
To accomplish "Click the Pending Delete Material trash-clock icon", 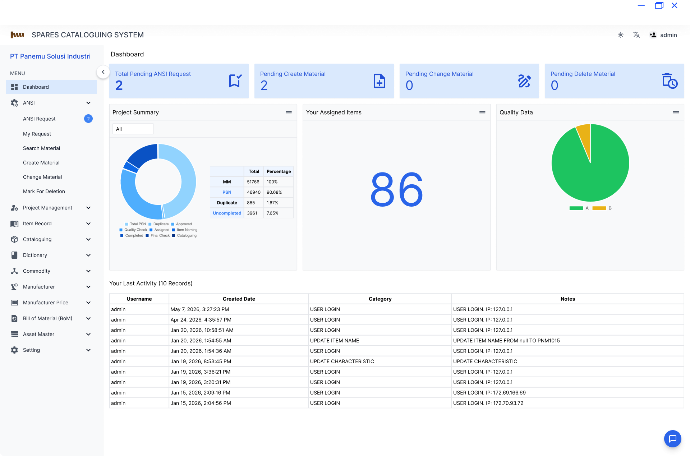I will point(669,81).
